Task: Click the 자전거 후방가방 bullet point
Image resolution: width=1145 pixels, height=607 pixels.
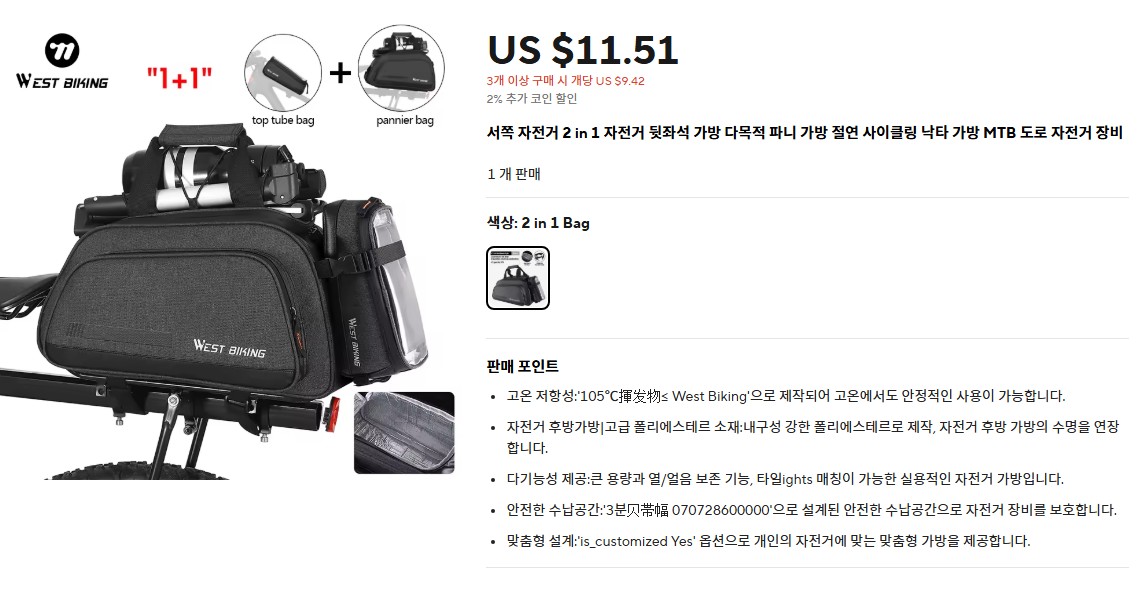Action: 813,437
